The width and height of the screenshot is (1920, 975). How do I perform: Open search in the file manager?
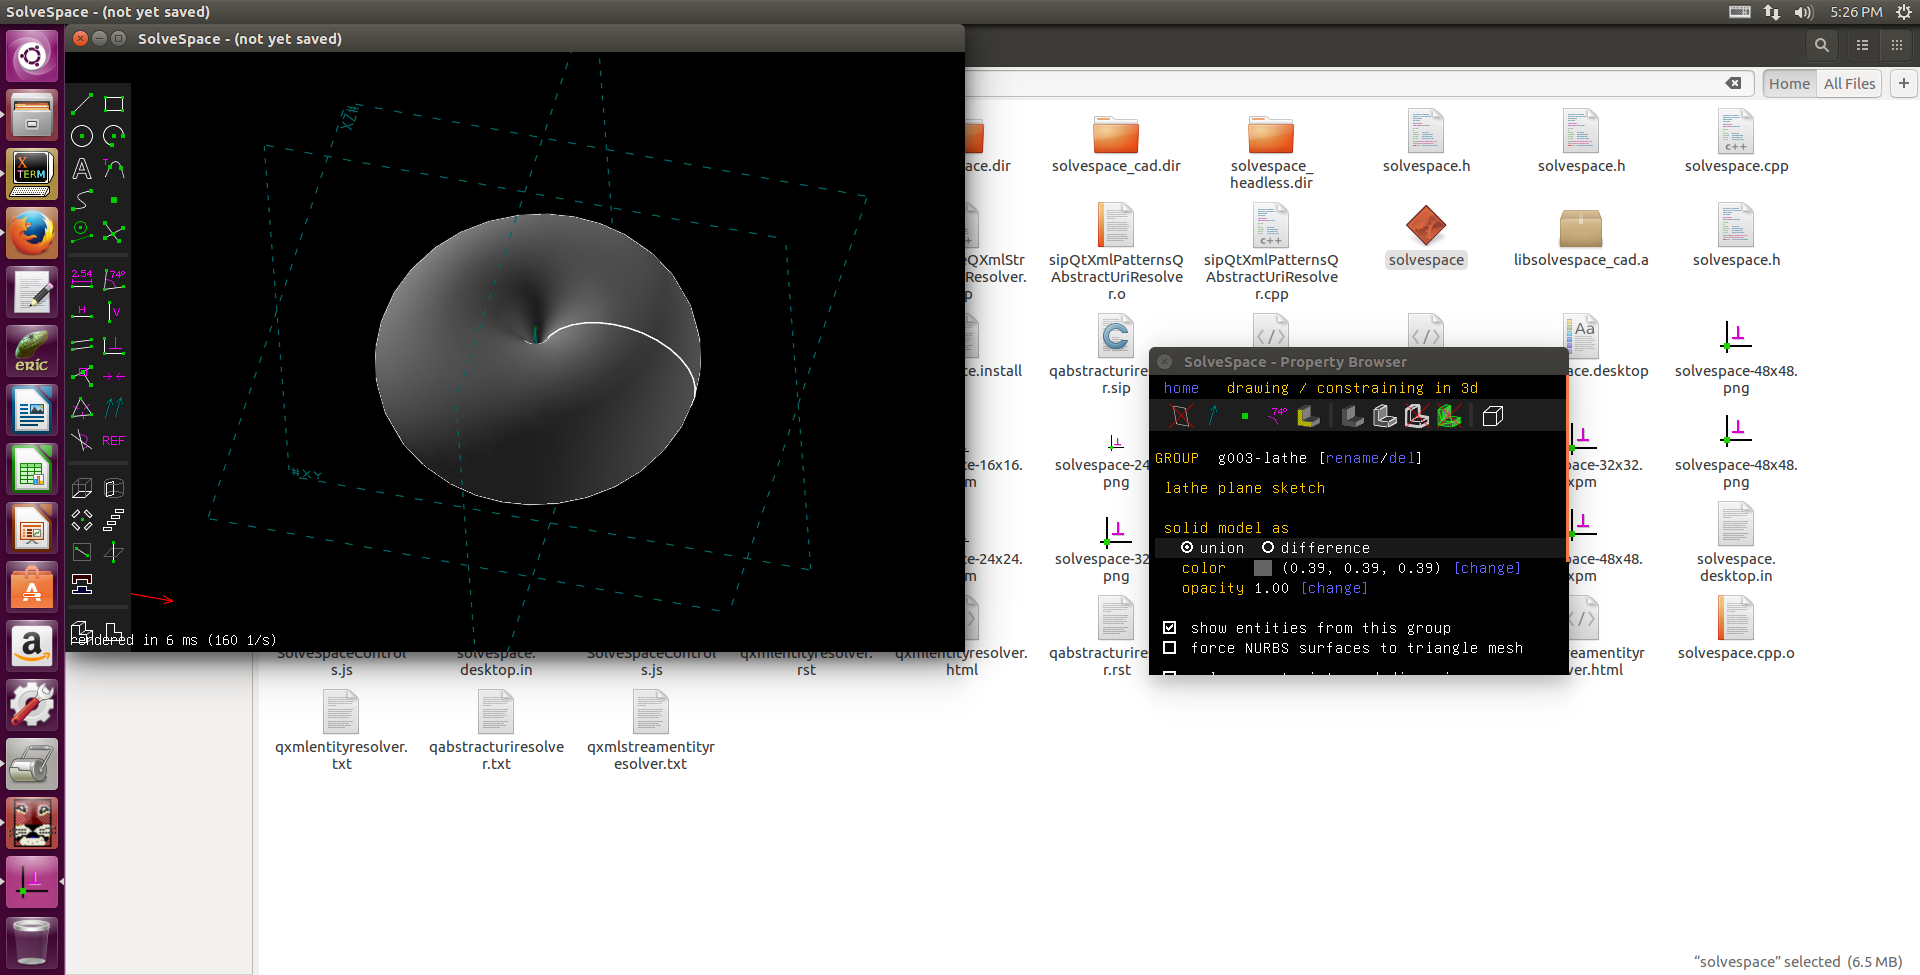(x=1822, y=45)
